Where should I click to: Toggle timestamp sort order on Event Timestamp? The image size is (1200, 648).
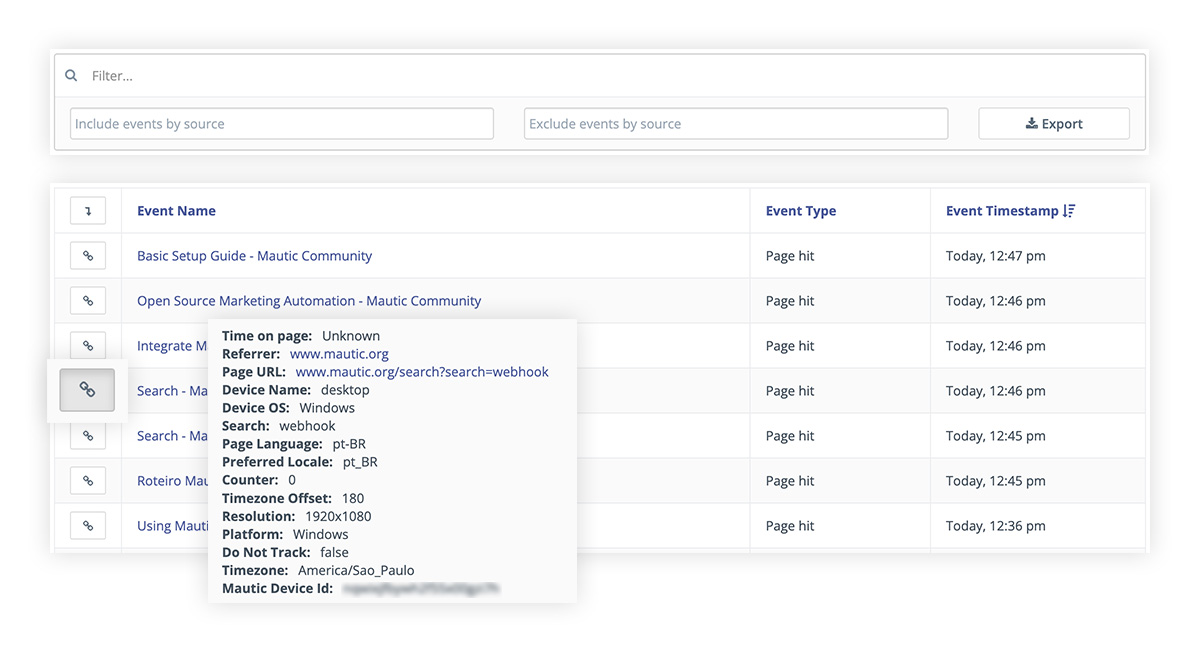pyautogui.click(x=1069, y=210)
